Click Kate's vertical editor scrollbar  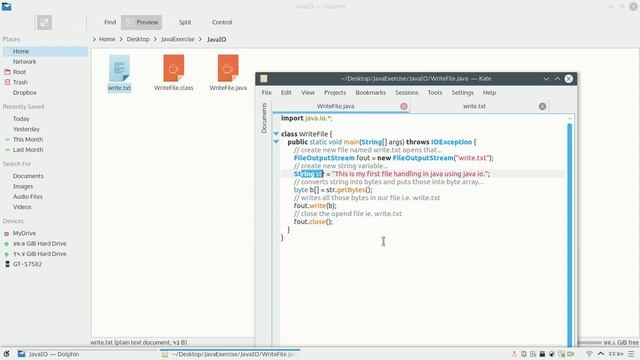tap(569, 235)
